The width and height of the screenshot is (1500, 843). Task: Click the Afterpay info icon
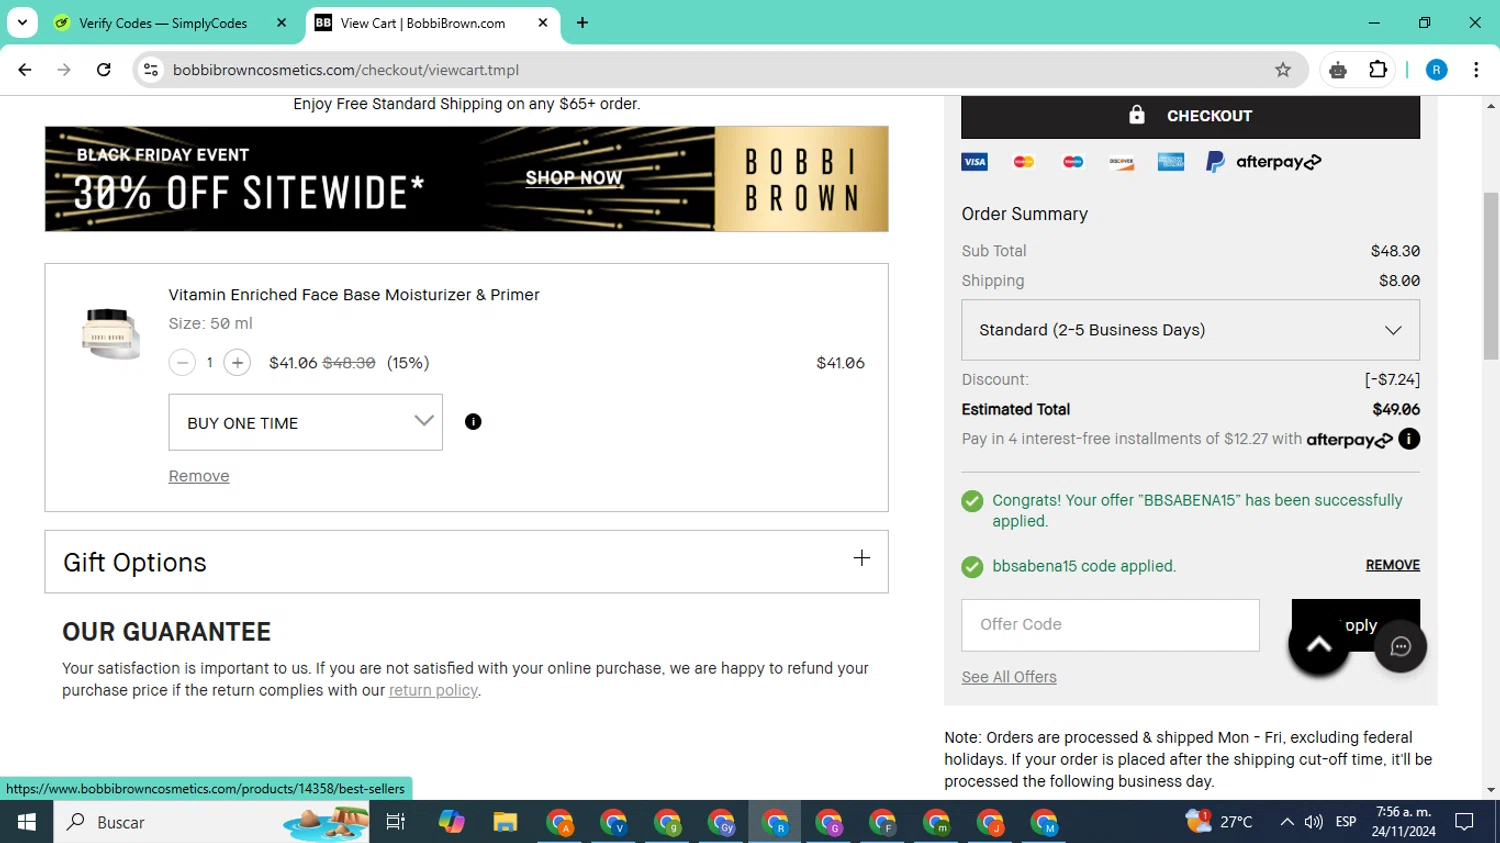1409,439
